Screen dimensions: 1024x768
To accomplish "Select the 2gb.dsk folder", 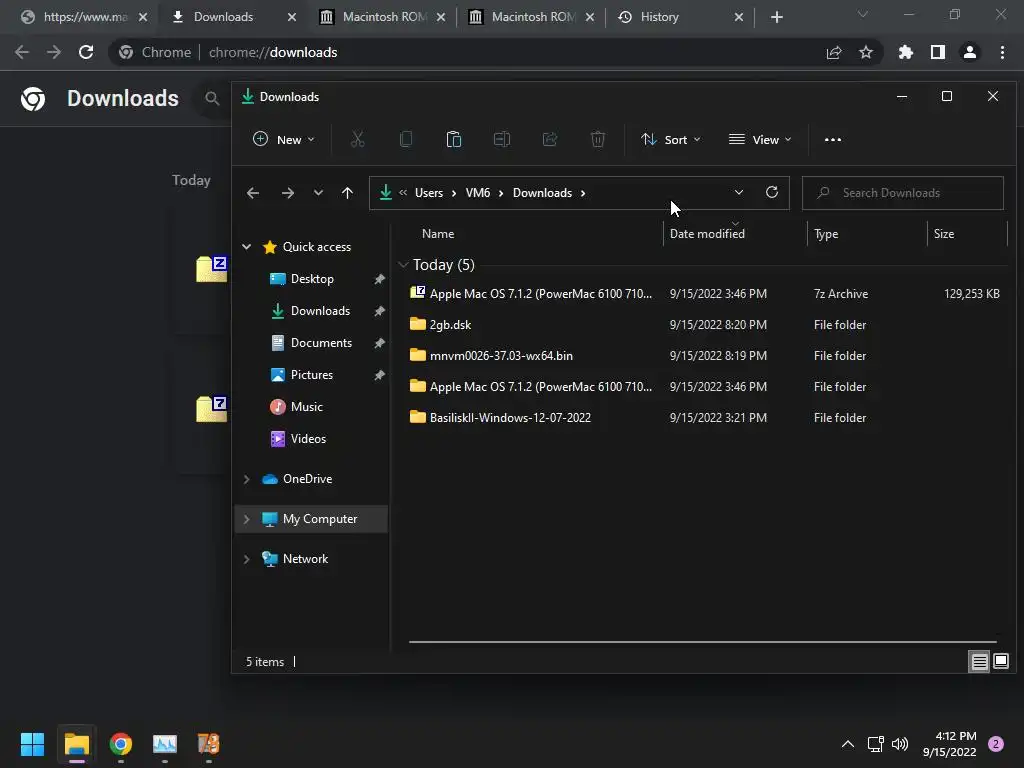I will (x=450, y=325).
